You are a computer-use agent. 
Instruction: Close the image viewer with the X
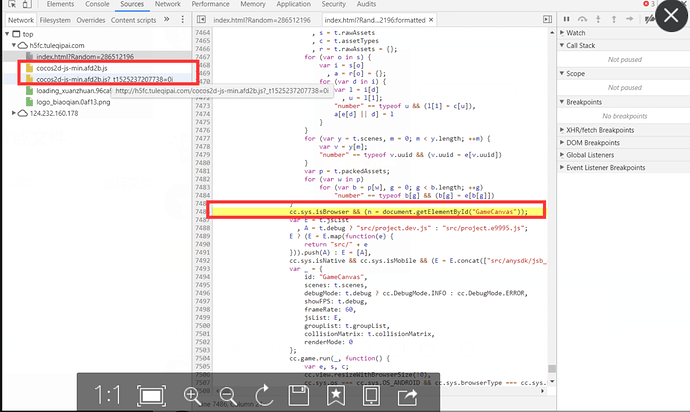click(671, 16)
